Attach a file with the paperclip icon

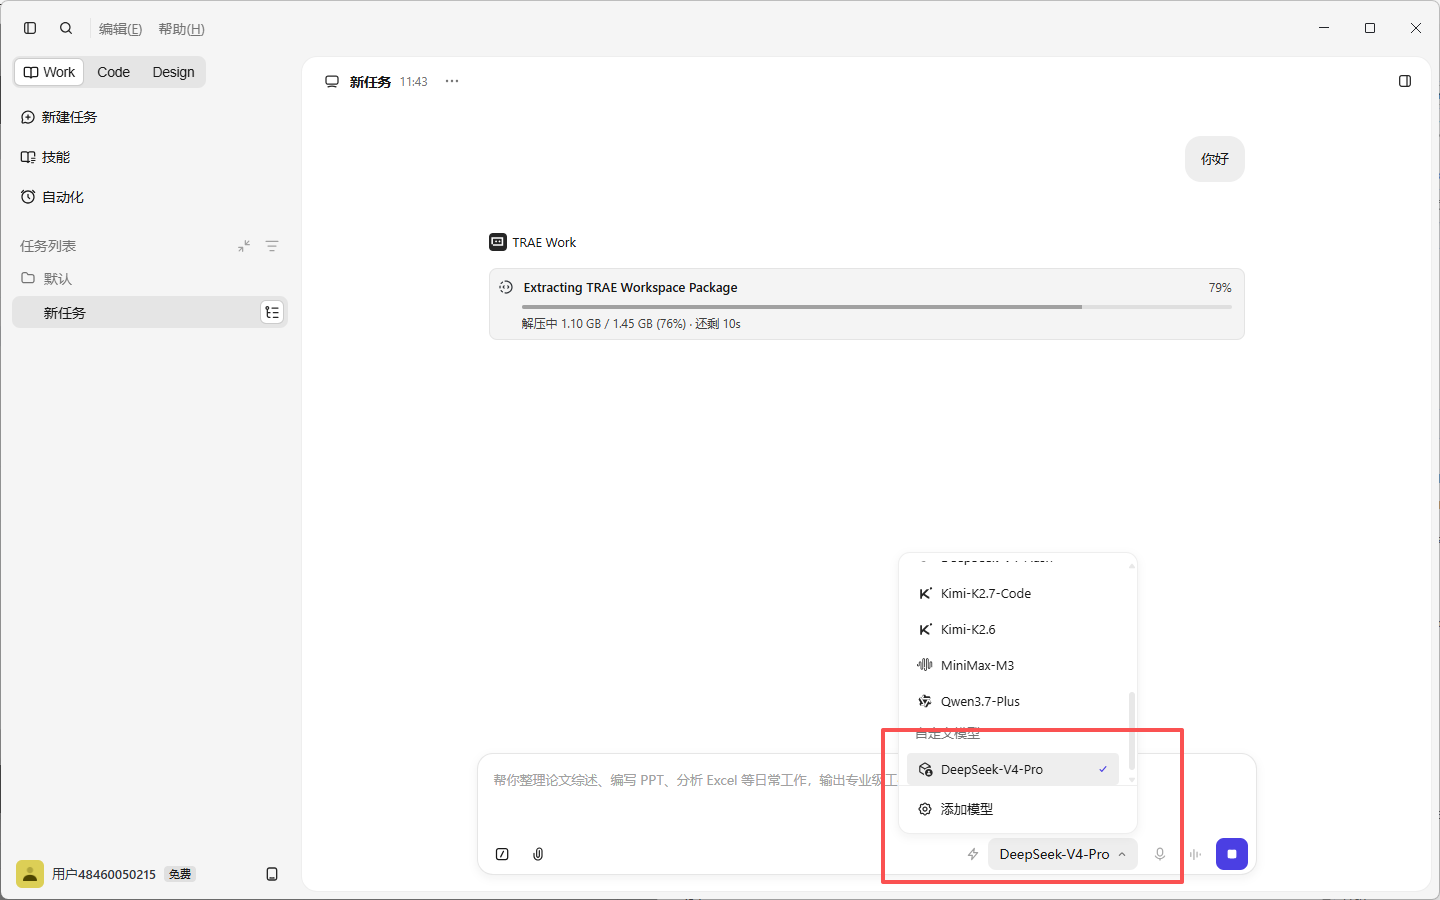tap(538, 854)
